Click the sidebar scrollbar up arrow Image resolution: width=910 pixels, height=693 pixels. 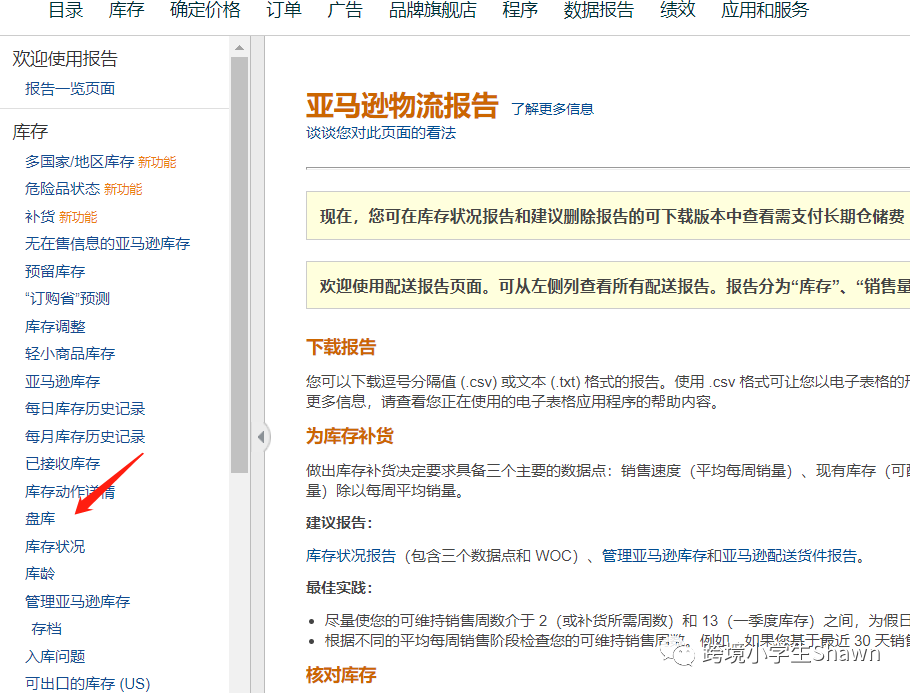239,48
